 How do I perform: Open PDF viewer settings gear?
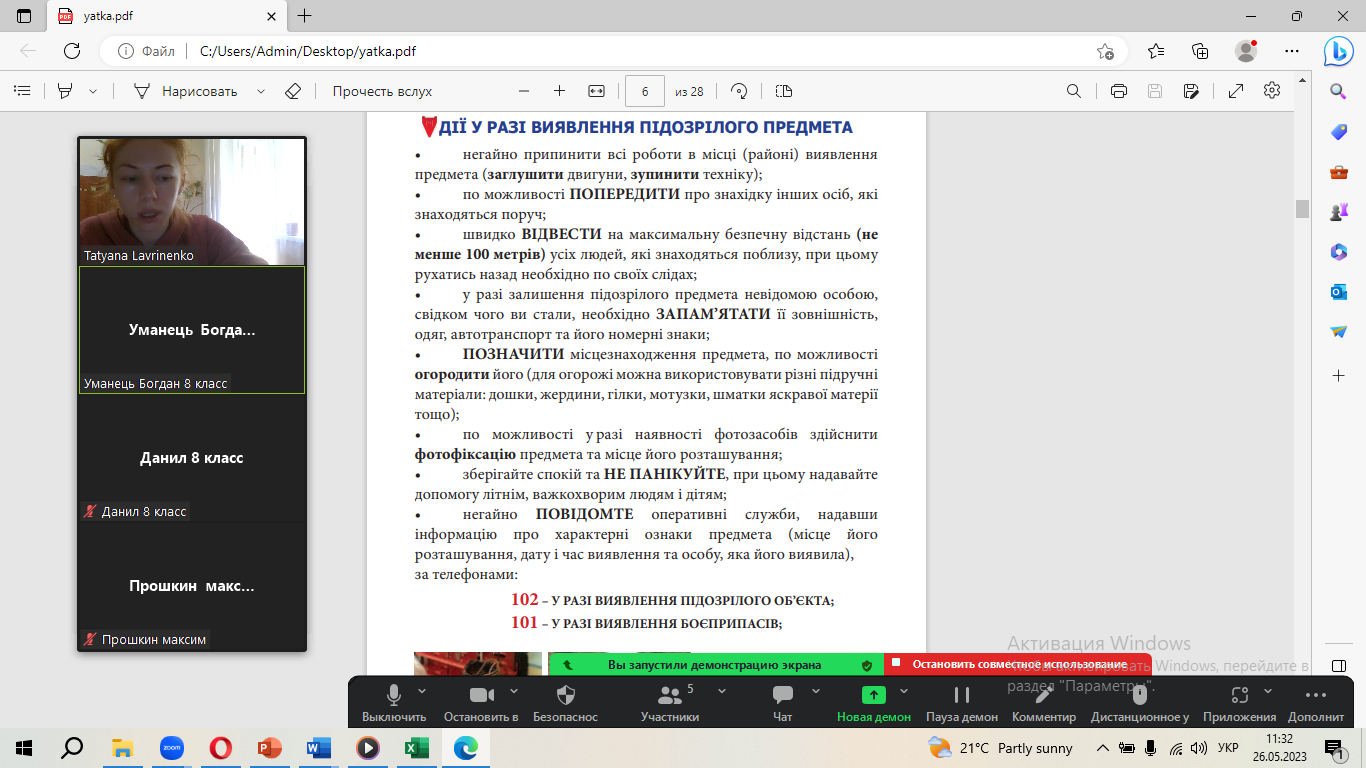coord(1272,90)
